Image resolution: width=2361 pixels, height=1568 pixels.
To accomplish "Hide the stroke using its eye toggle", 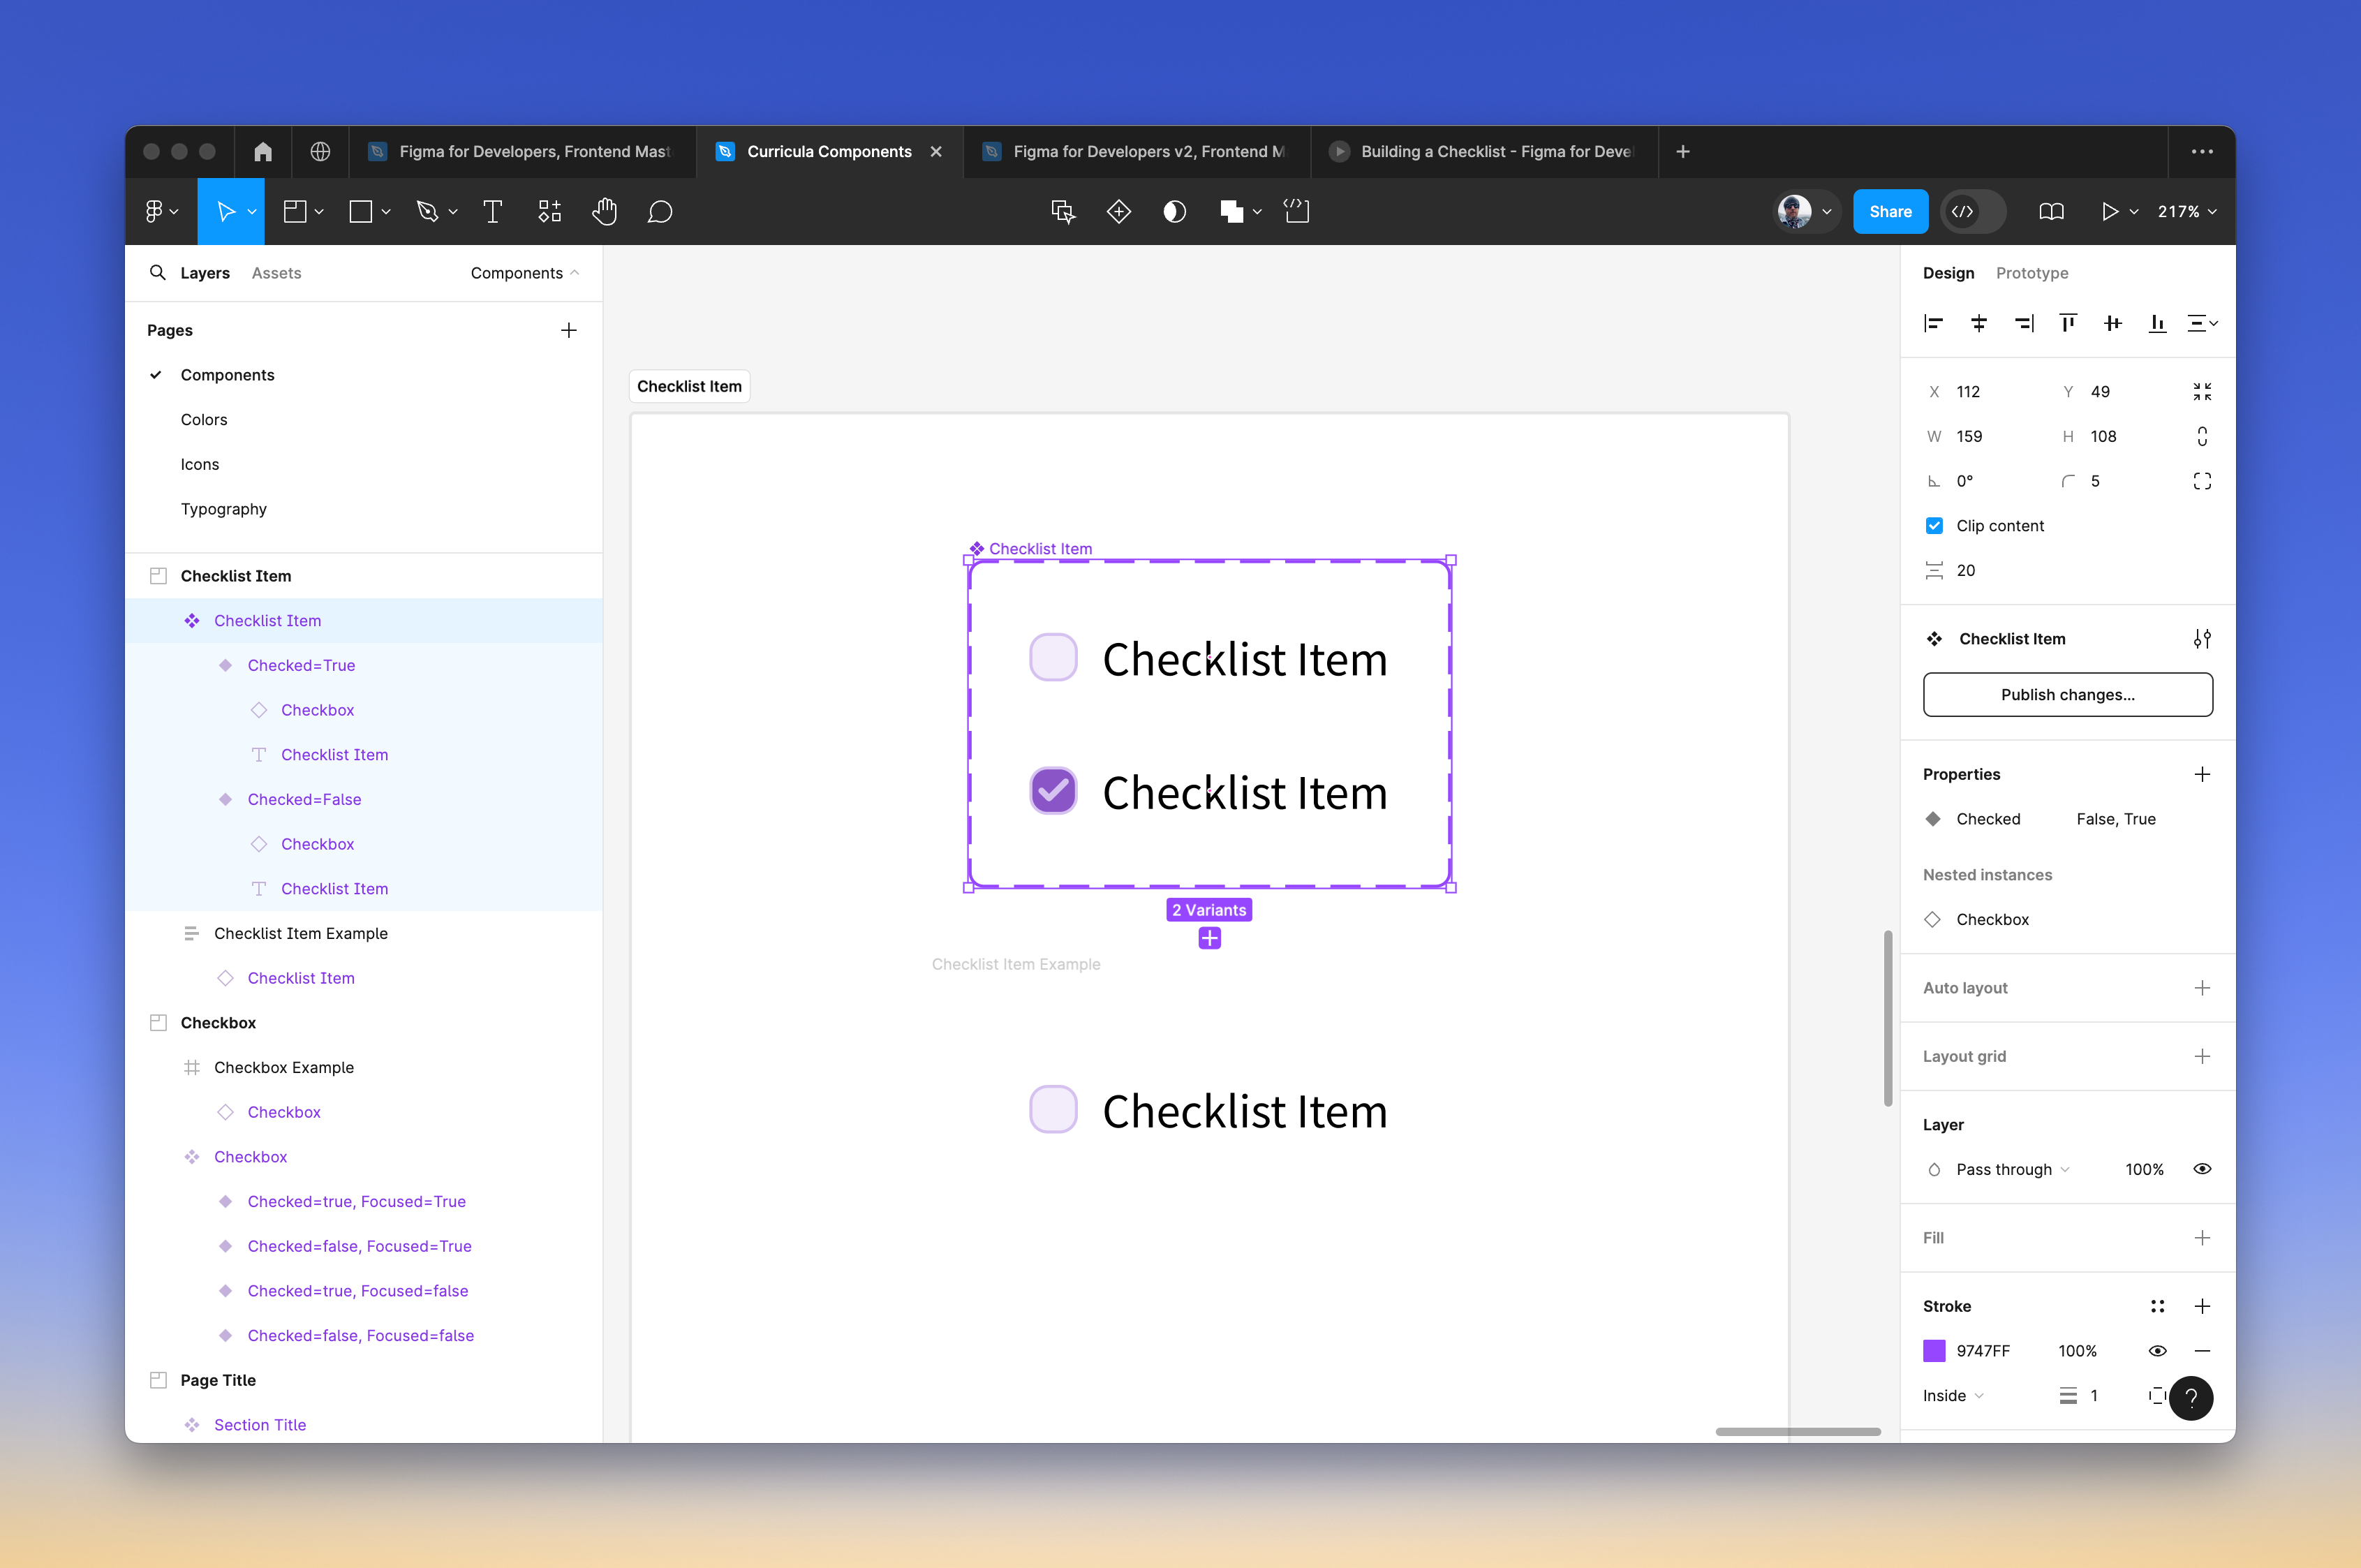I will (x=2157, y=1350).
